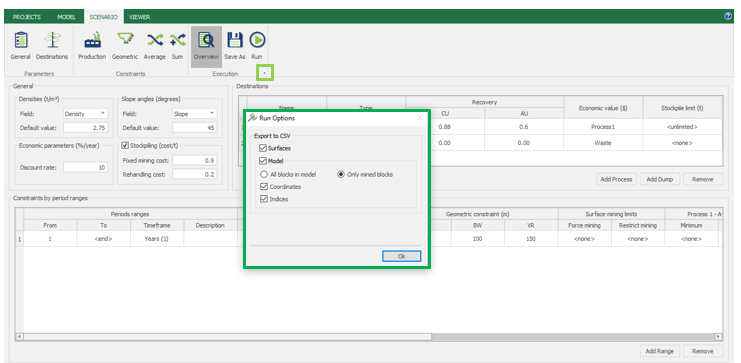741x363 pixels.
Task: Open the Geometric constraints icon
Action: [125, 41]
